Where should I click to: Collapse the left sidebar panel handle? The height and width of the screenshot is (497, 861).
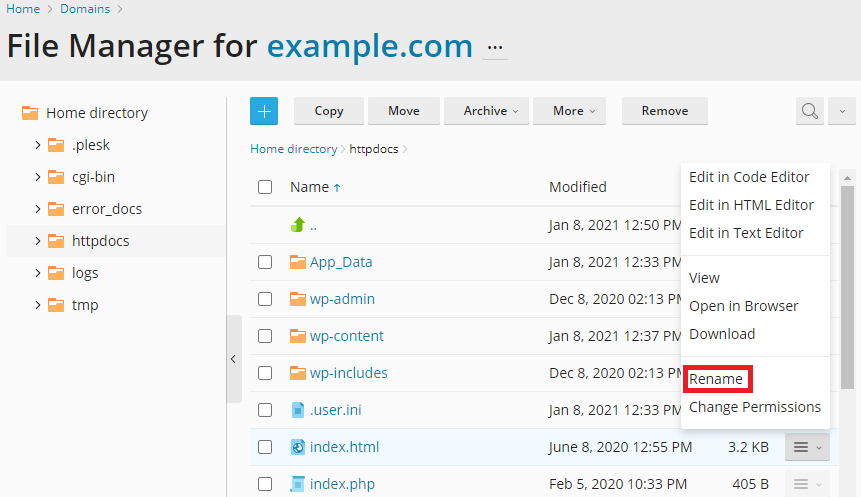233,358
